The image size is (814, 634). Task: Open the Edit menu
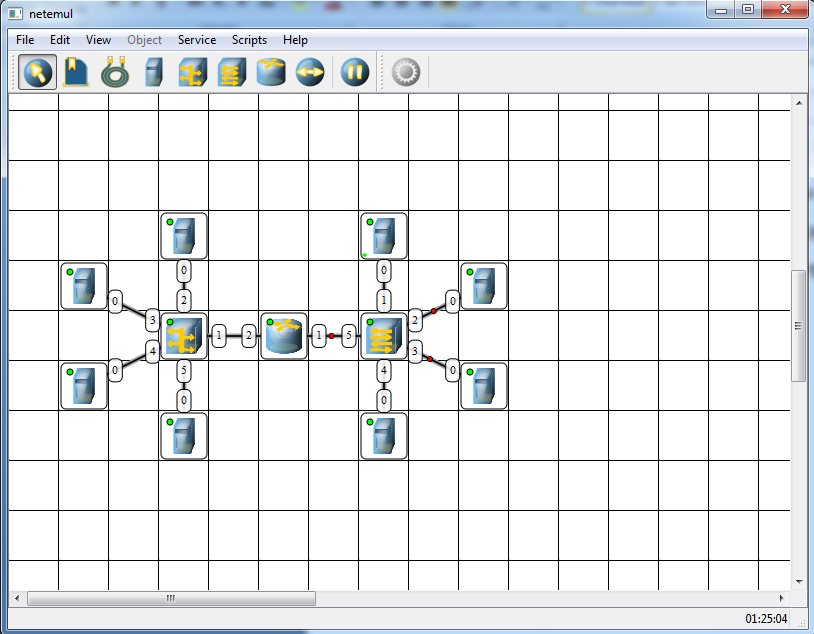(60, 40)
